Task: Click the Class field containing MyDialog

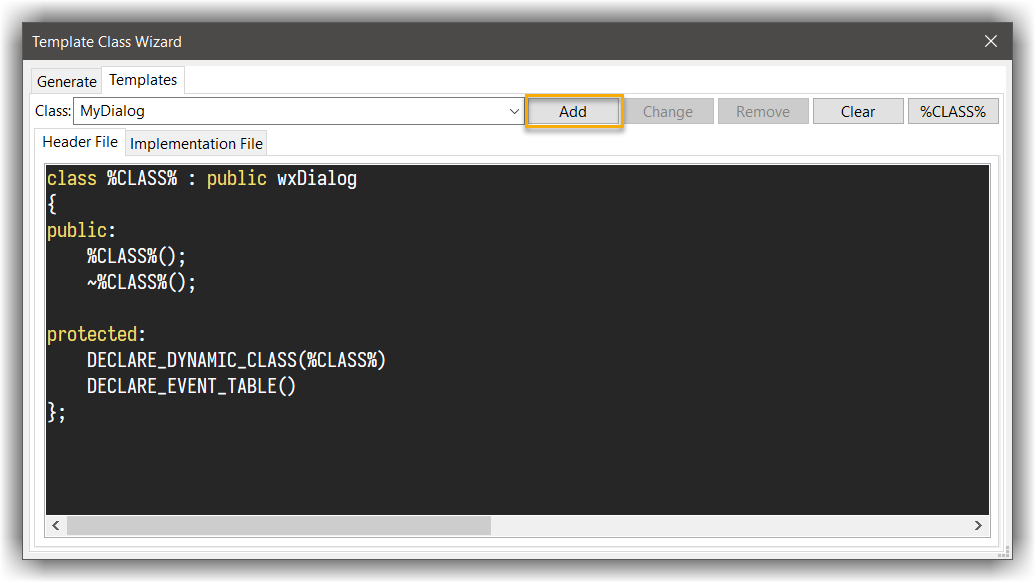Action: [x=290, y=112]
